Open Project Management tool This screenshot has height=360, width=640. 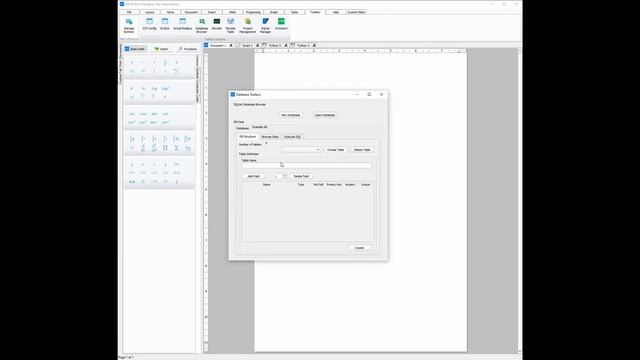tap(247, 25)
